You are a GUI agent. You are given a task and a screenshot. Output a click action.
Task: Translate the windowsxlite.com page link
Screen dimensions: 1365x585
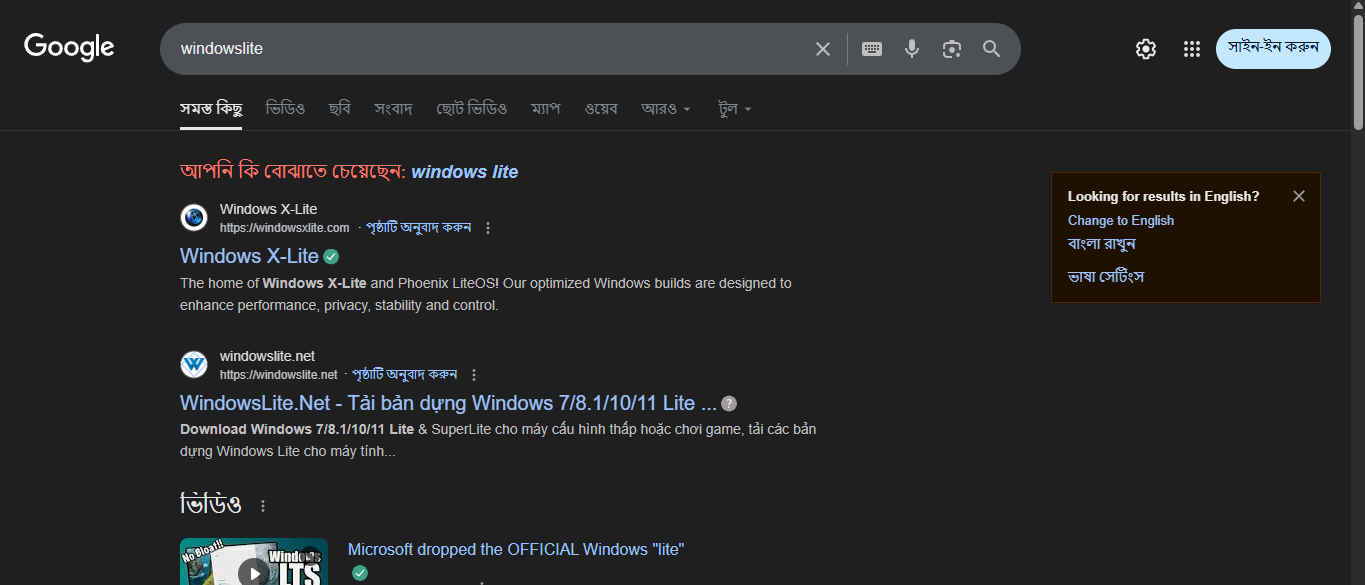[x=418, y=228]
